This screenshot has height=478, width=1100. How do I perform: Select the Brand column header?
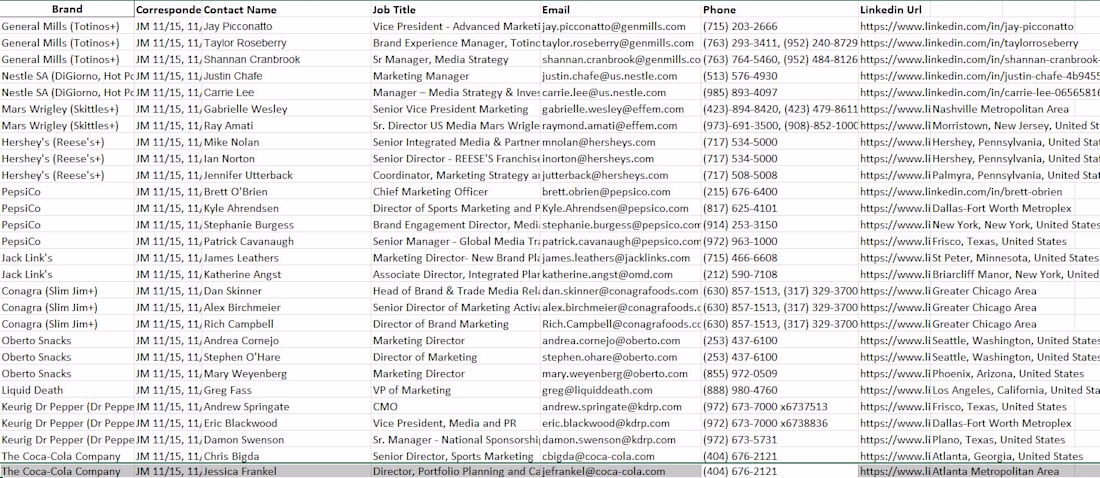(67, 9)
